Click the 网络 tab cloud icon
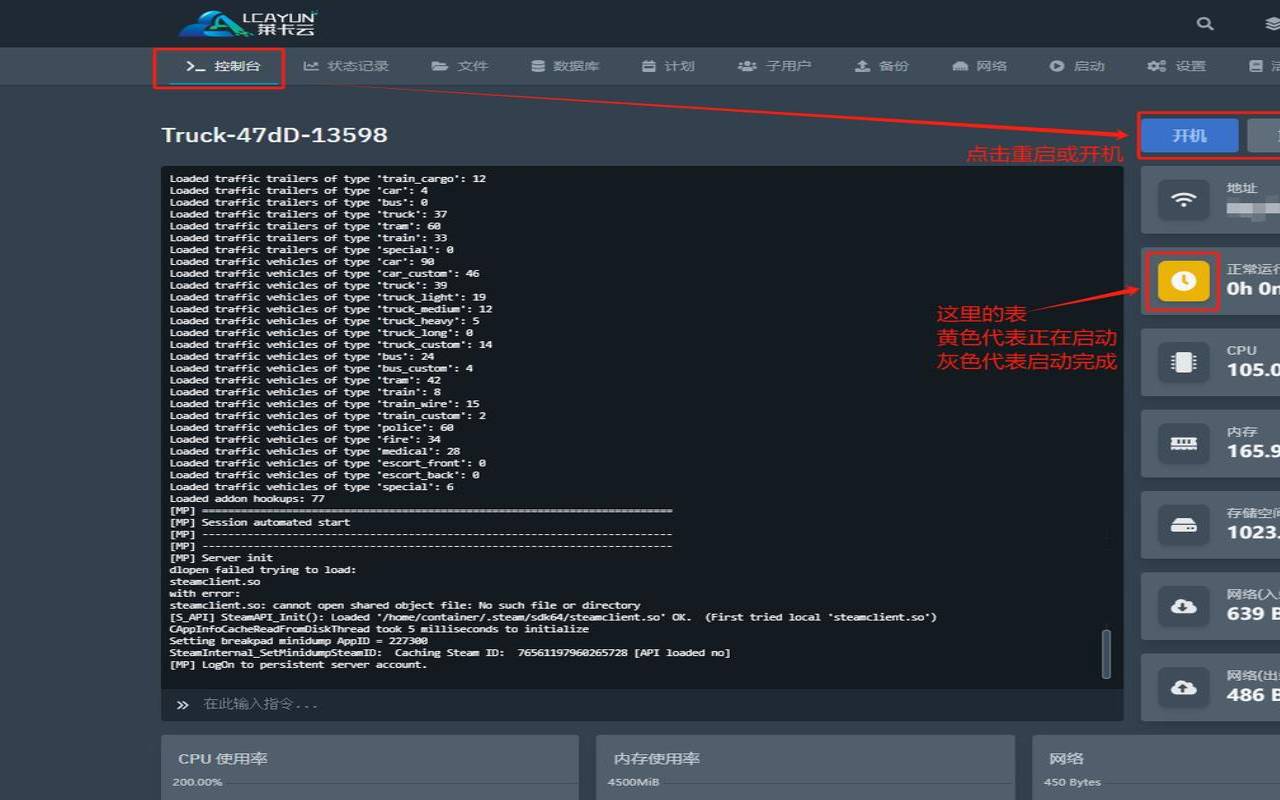1280x800 pixels. click(960, 66)
